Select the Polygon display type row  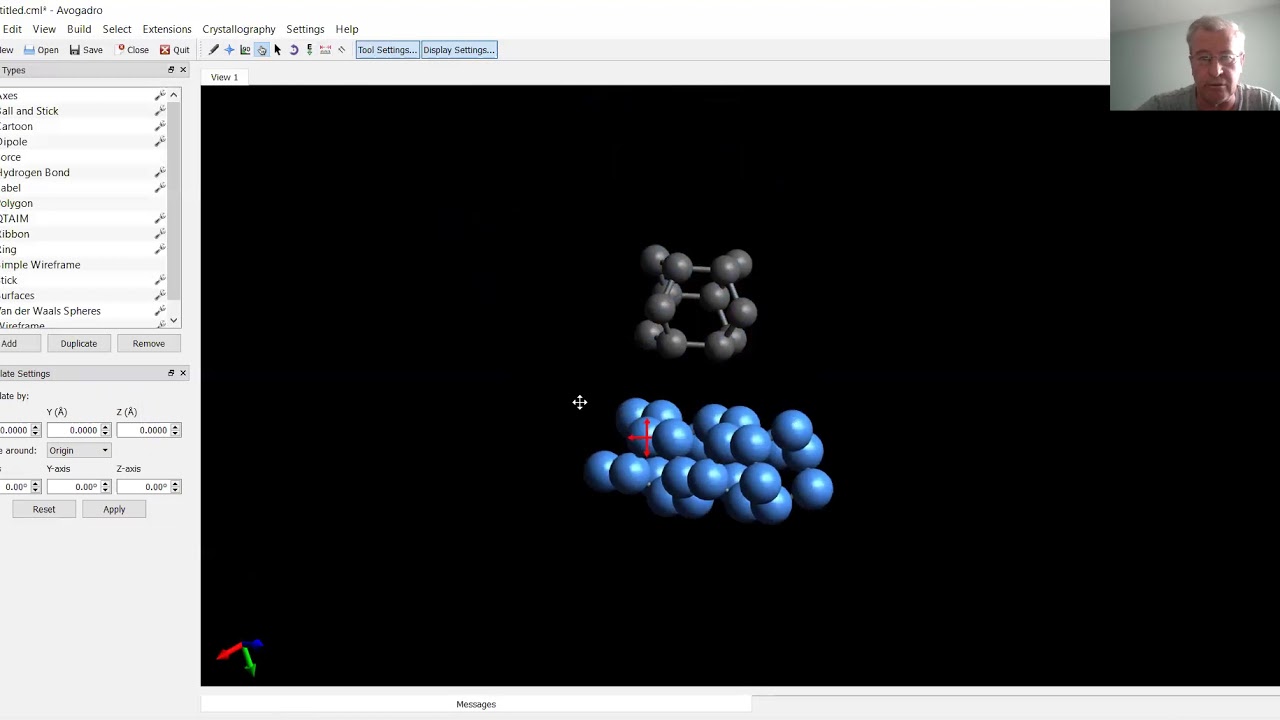click(x=83, y=203)
